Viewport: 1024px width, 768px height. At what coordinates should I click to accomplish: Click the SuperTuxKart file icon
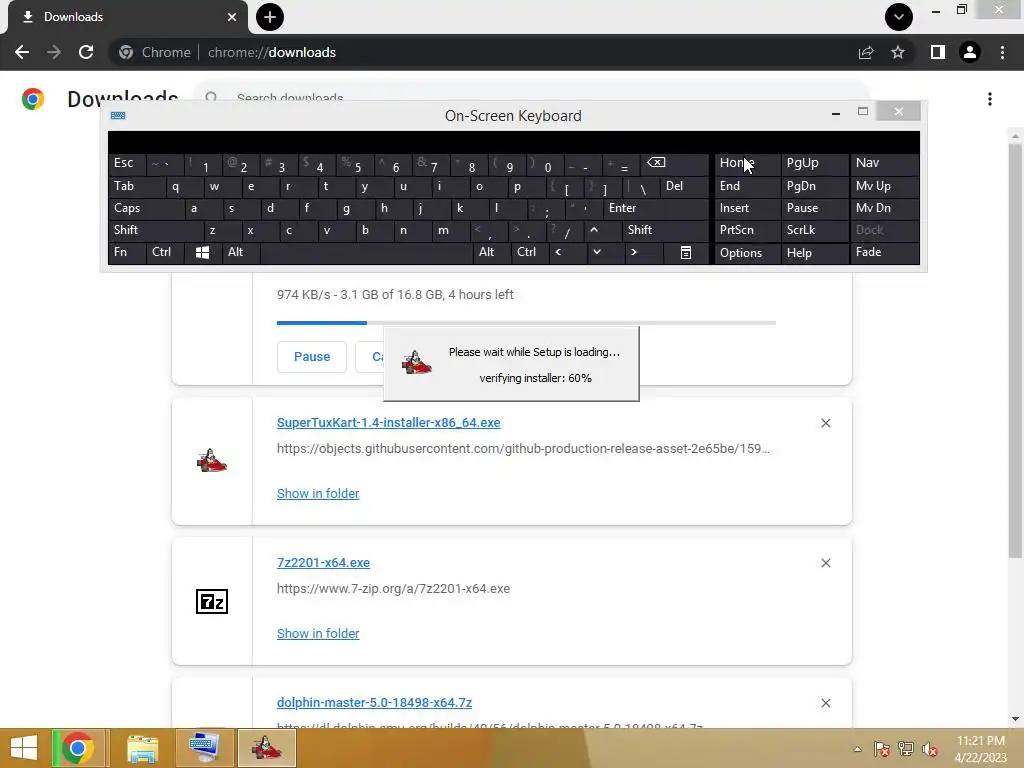point(212,460)
